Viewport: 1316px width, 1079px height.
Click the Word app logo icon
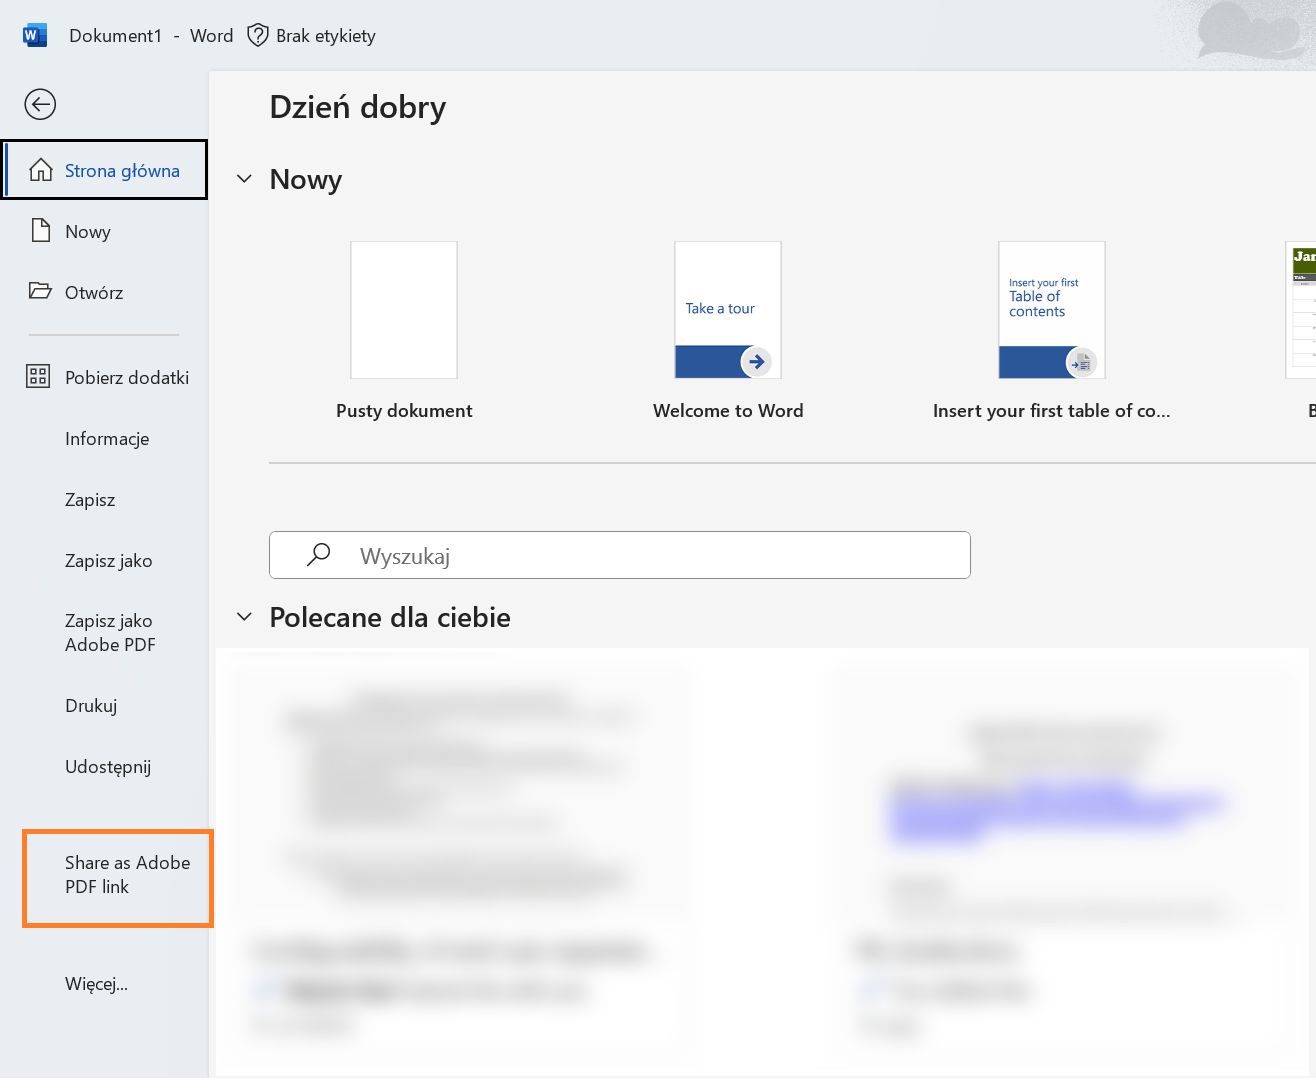tap(34, 36)
